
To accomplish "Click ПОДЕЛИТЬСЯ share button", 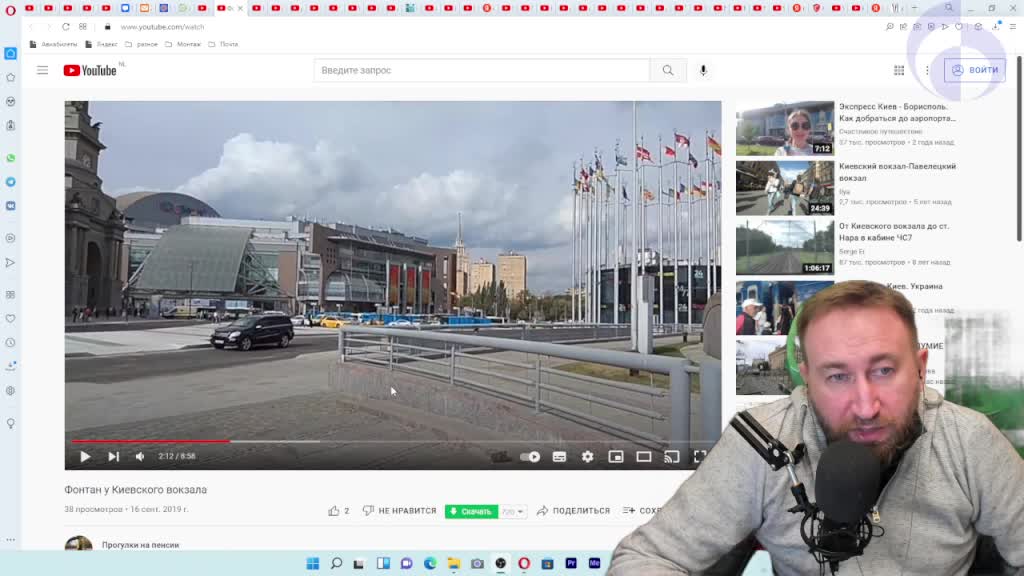I will click(573, 511).
